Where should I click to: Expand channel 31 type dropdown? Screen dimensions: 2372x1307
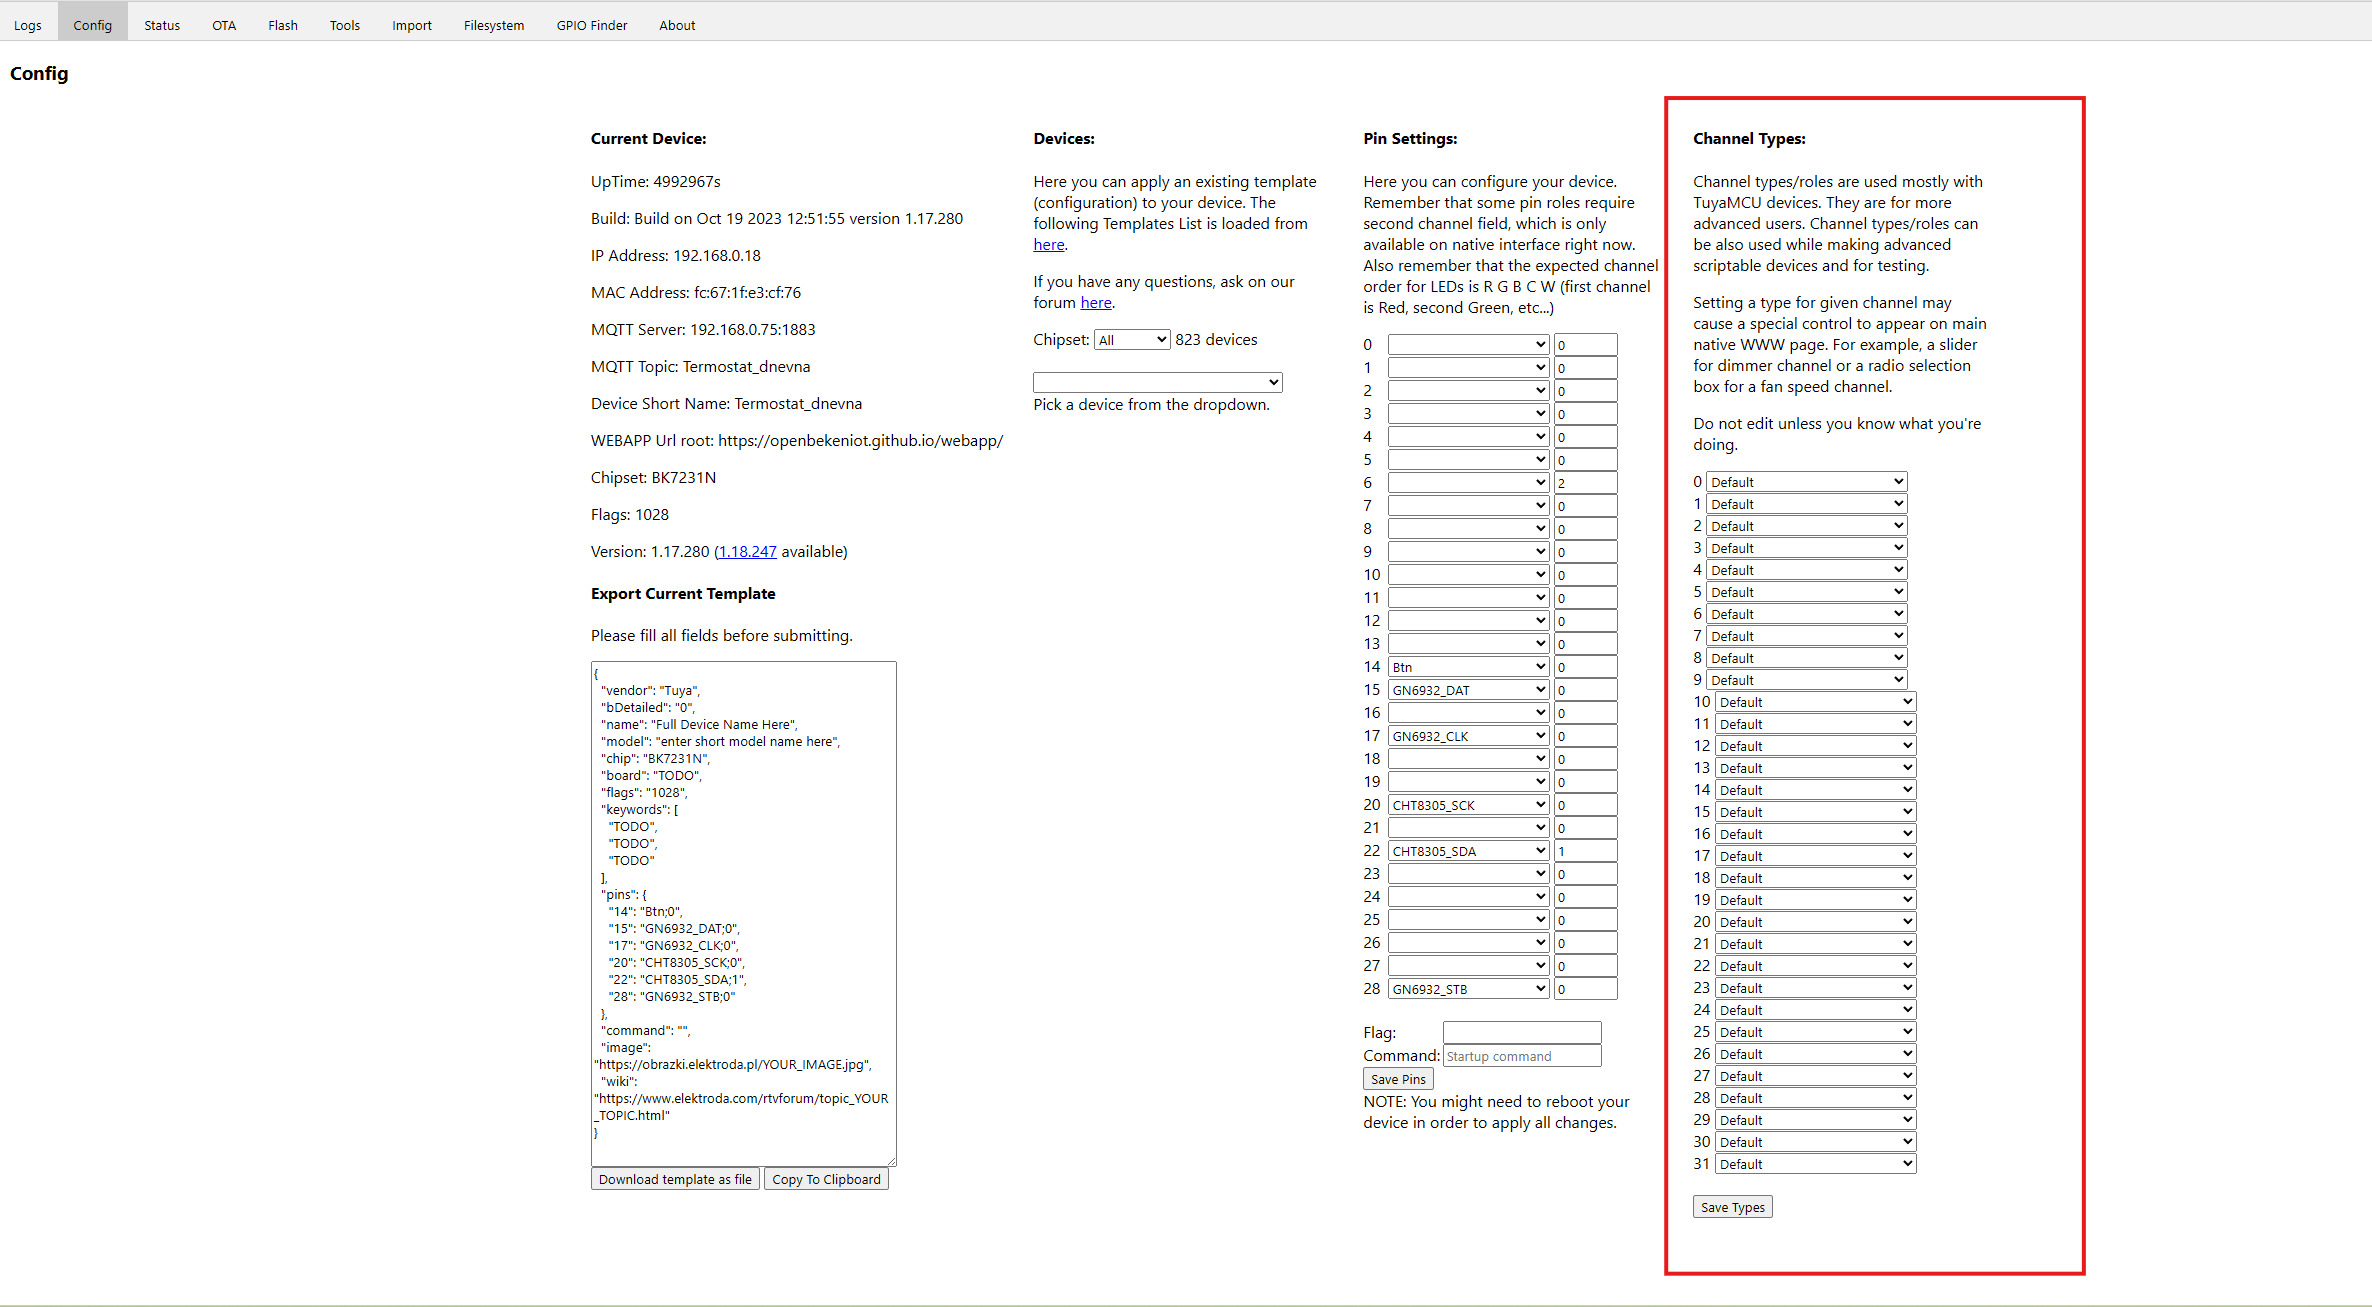[x=1815, y=1164]
